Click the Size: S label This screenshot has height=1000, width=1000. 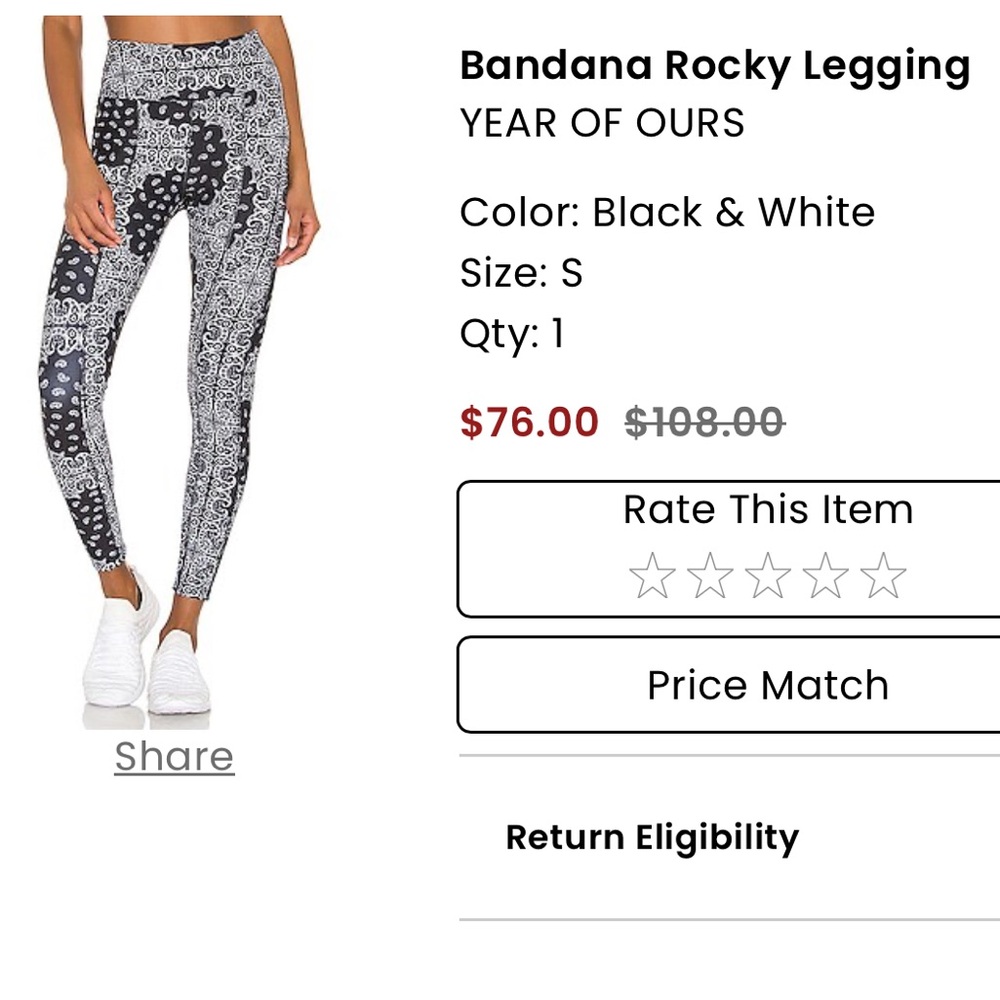click(x=520, y=271)
